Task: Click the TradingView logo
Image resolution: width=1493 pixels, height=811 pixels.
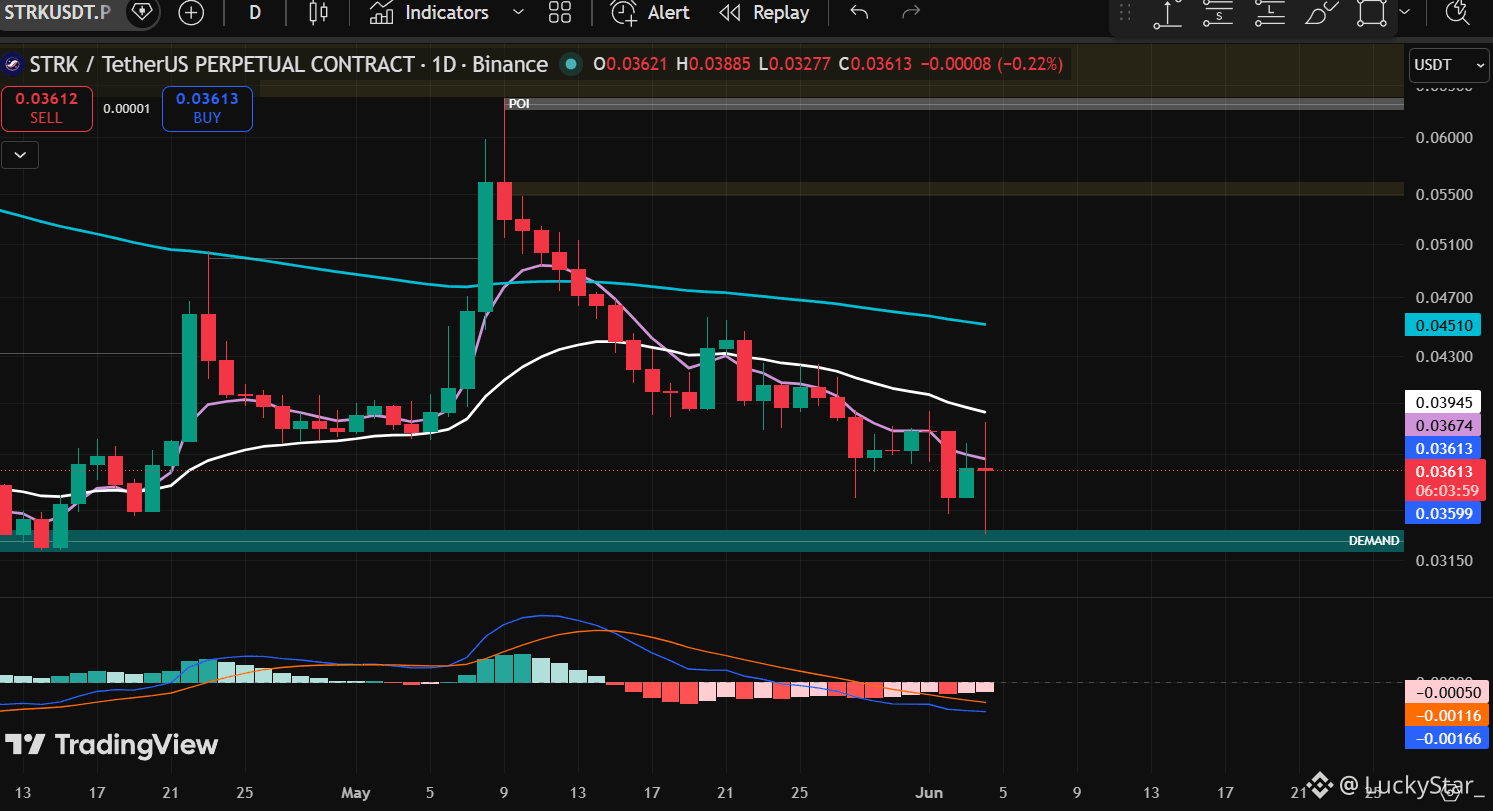Action: [111, 745]
